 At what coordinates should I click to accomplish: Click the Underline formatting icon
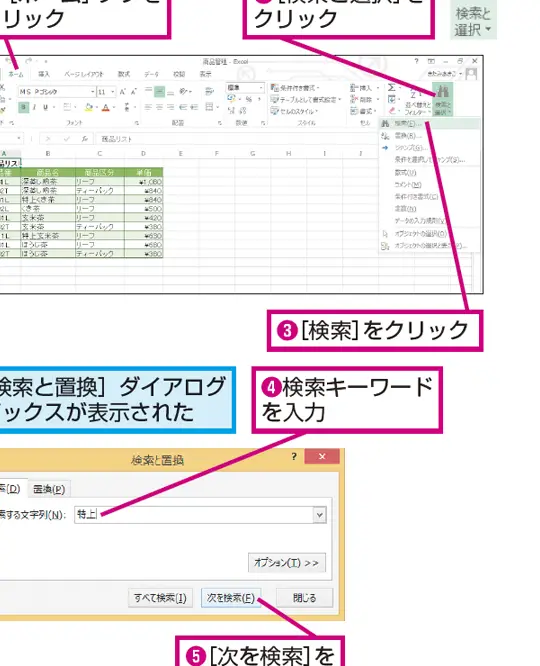(x=45, y=107)
